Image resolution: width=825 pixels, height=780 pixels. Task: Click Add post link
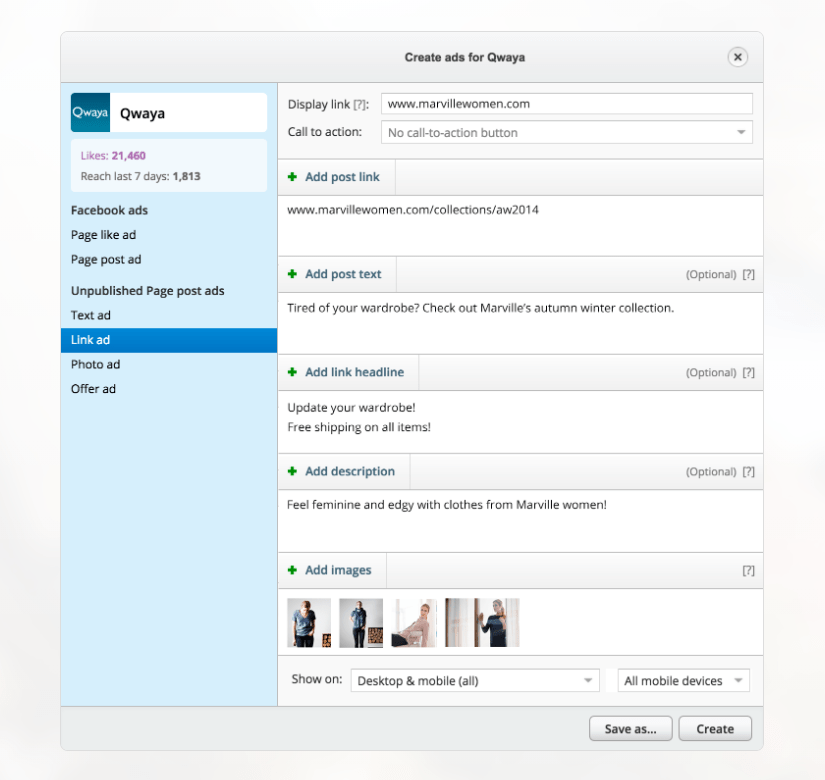[x=342, y=177]
